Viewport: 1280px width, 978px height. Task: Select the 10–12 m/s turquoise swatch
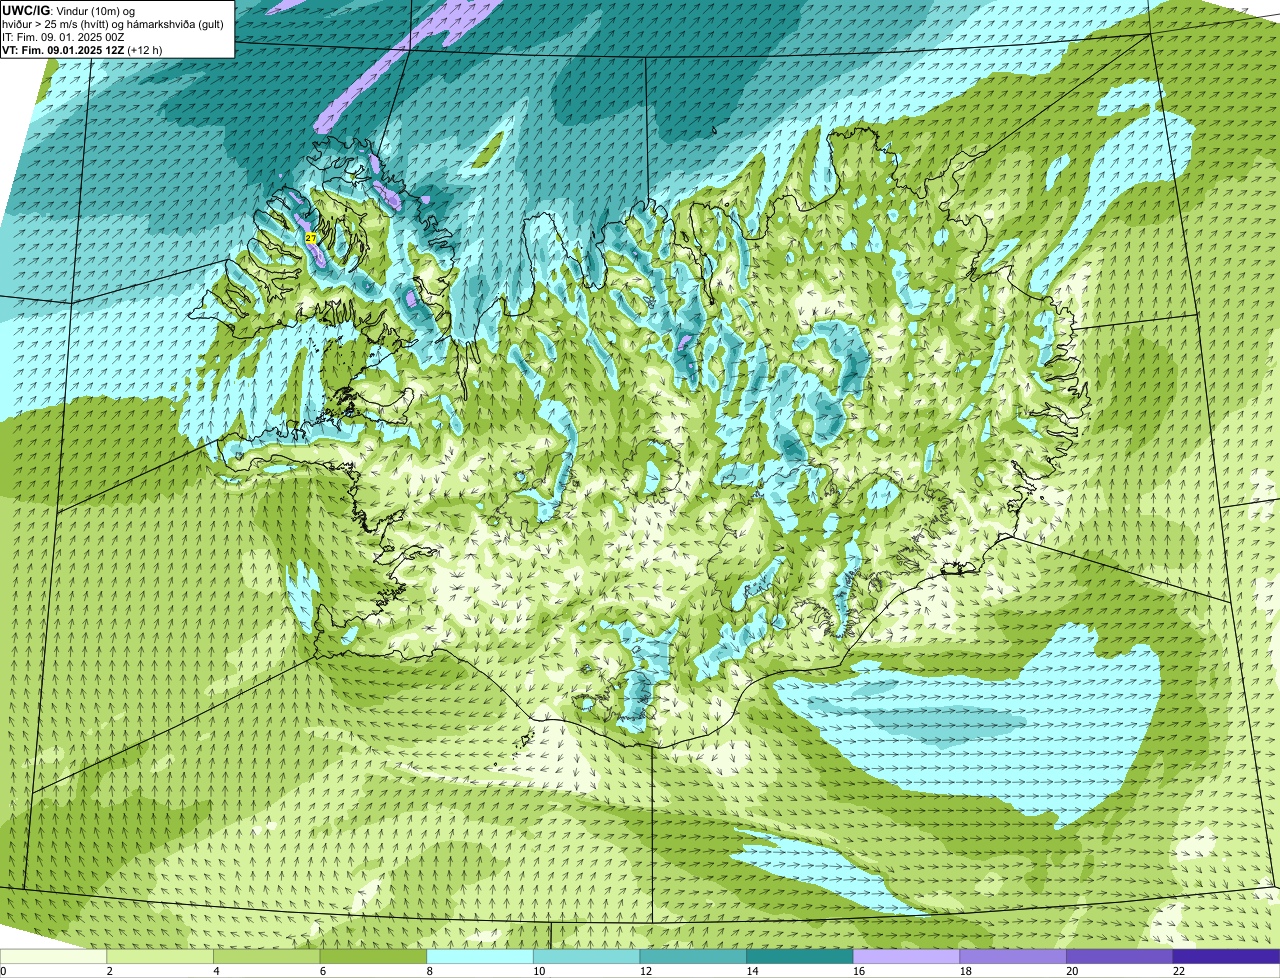pos(587,956)
